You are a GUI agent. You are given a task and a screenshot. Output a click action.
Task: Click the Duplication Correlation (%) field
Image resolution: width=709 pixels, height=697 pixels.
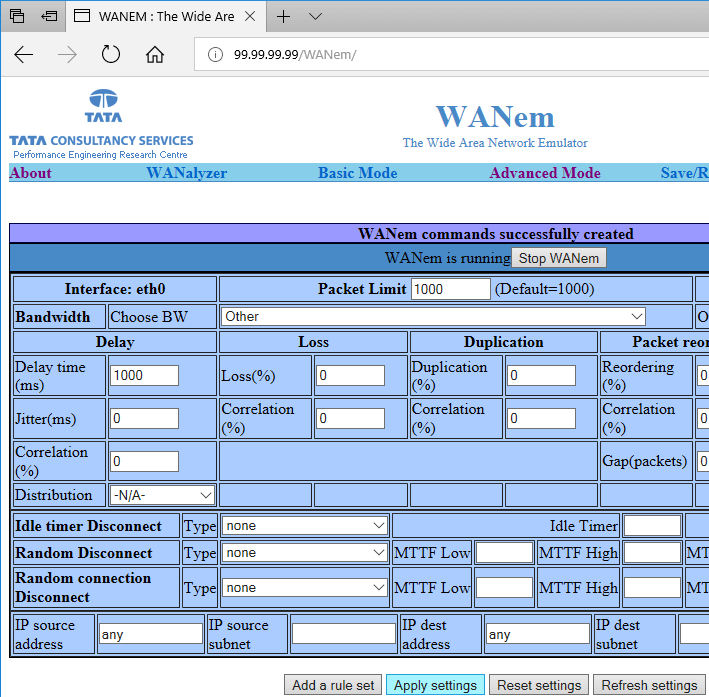point(541,418)
